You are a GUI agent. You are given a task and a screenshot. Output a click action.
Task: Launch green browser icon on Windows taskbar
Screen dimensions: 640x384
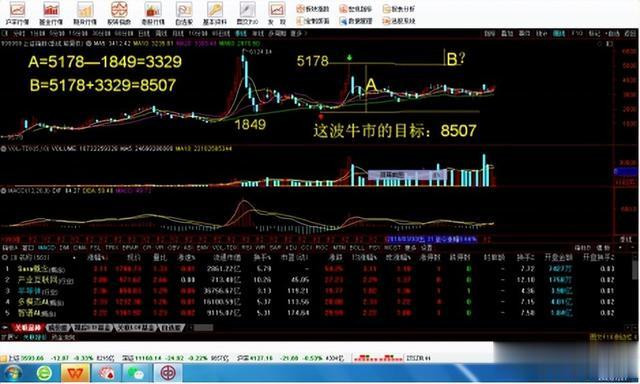[44, 373]
